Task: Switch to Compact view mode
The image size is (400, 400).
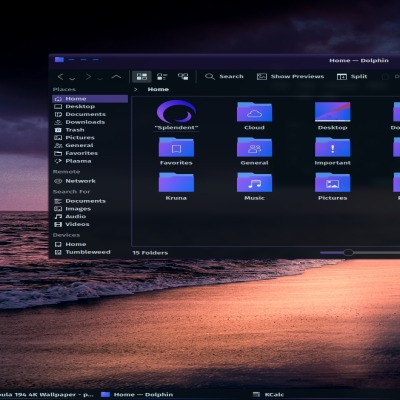Action: [x=162, y=77]
